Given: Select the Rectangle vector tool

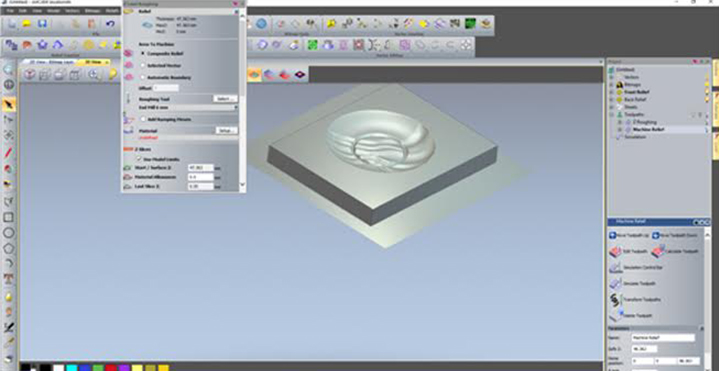Looking at the screenshot, I should (9, 217).
